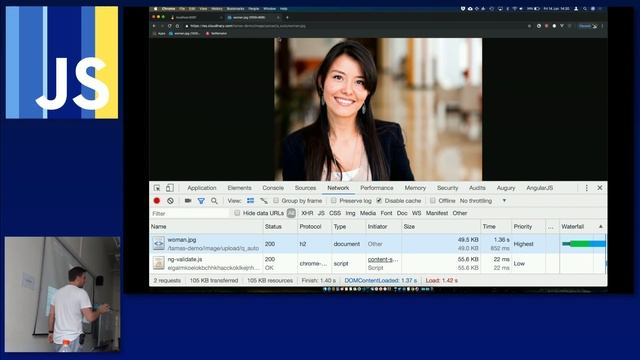Open the Security tab
Screen dimensions: 640x360
[447, 188]
